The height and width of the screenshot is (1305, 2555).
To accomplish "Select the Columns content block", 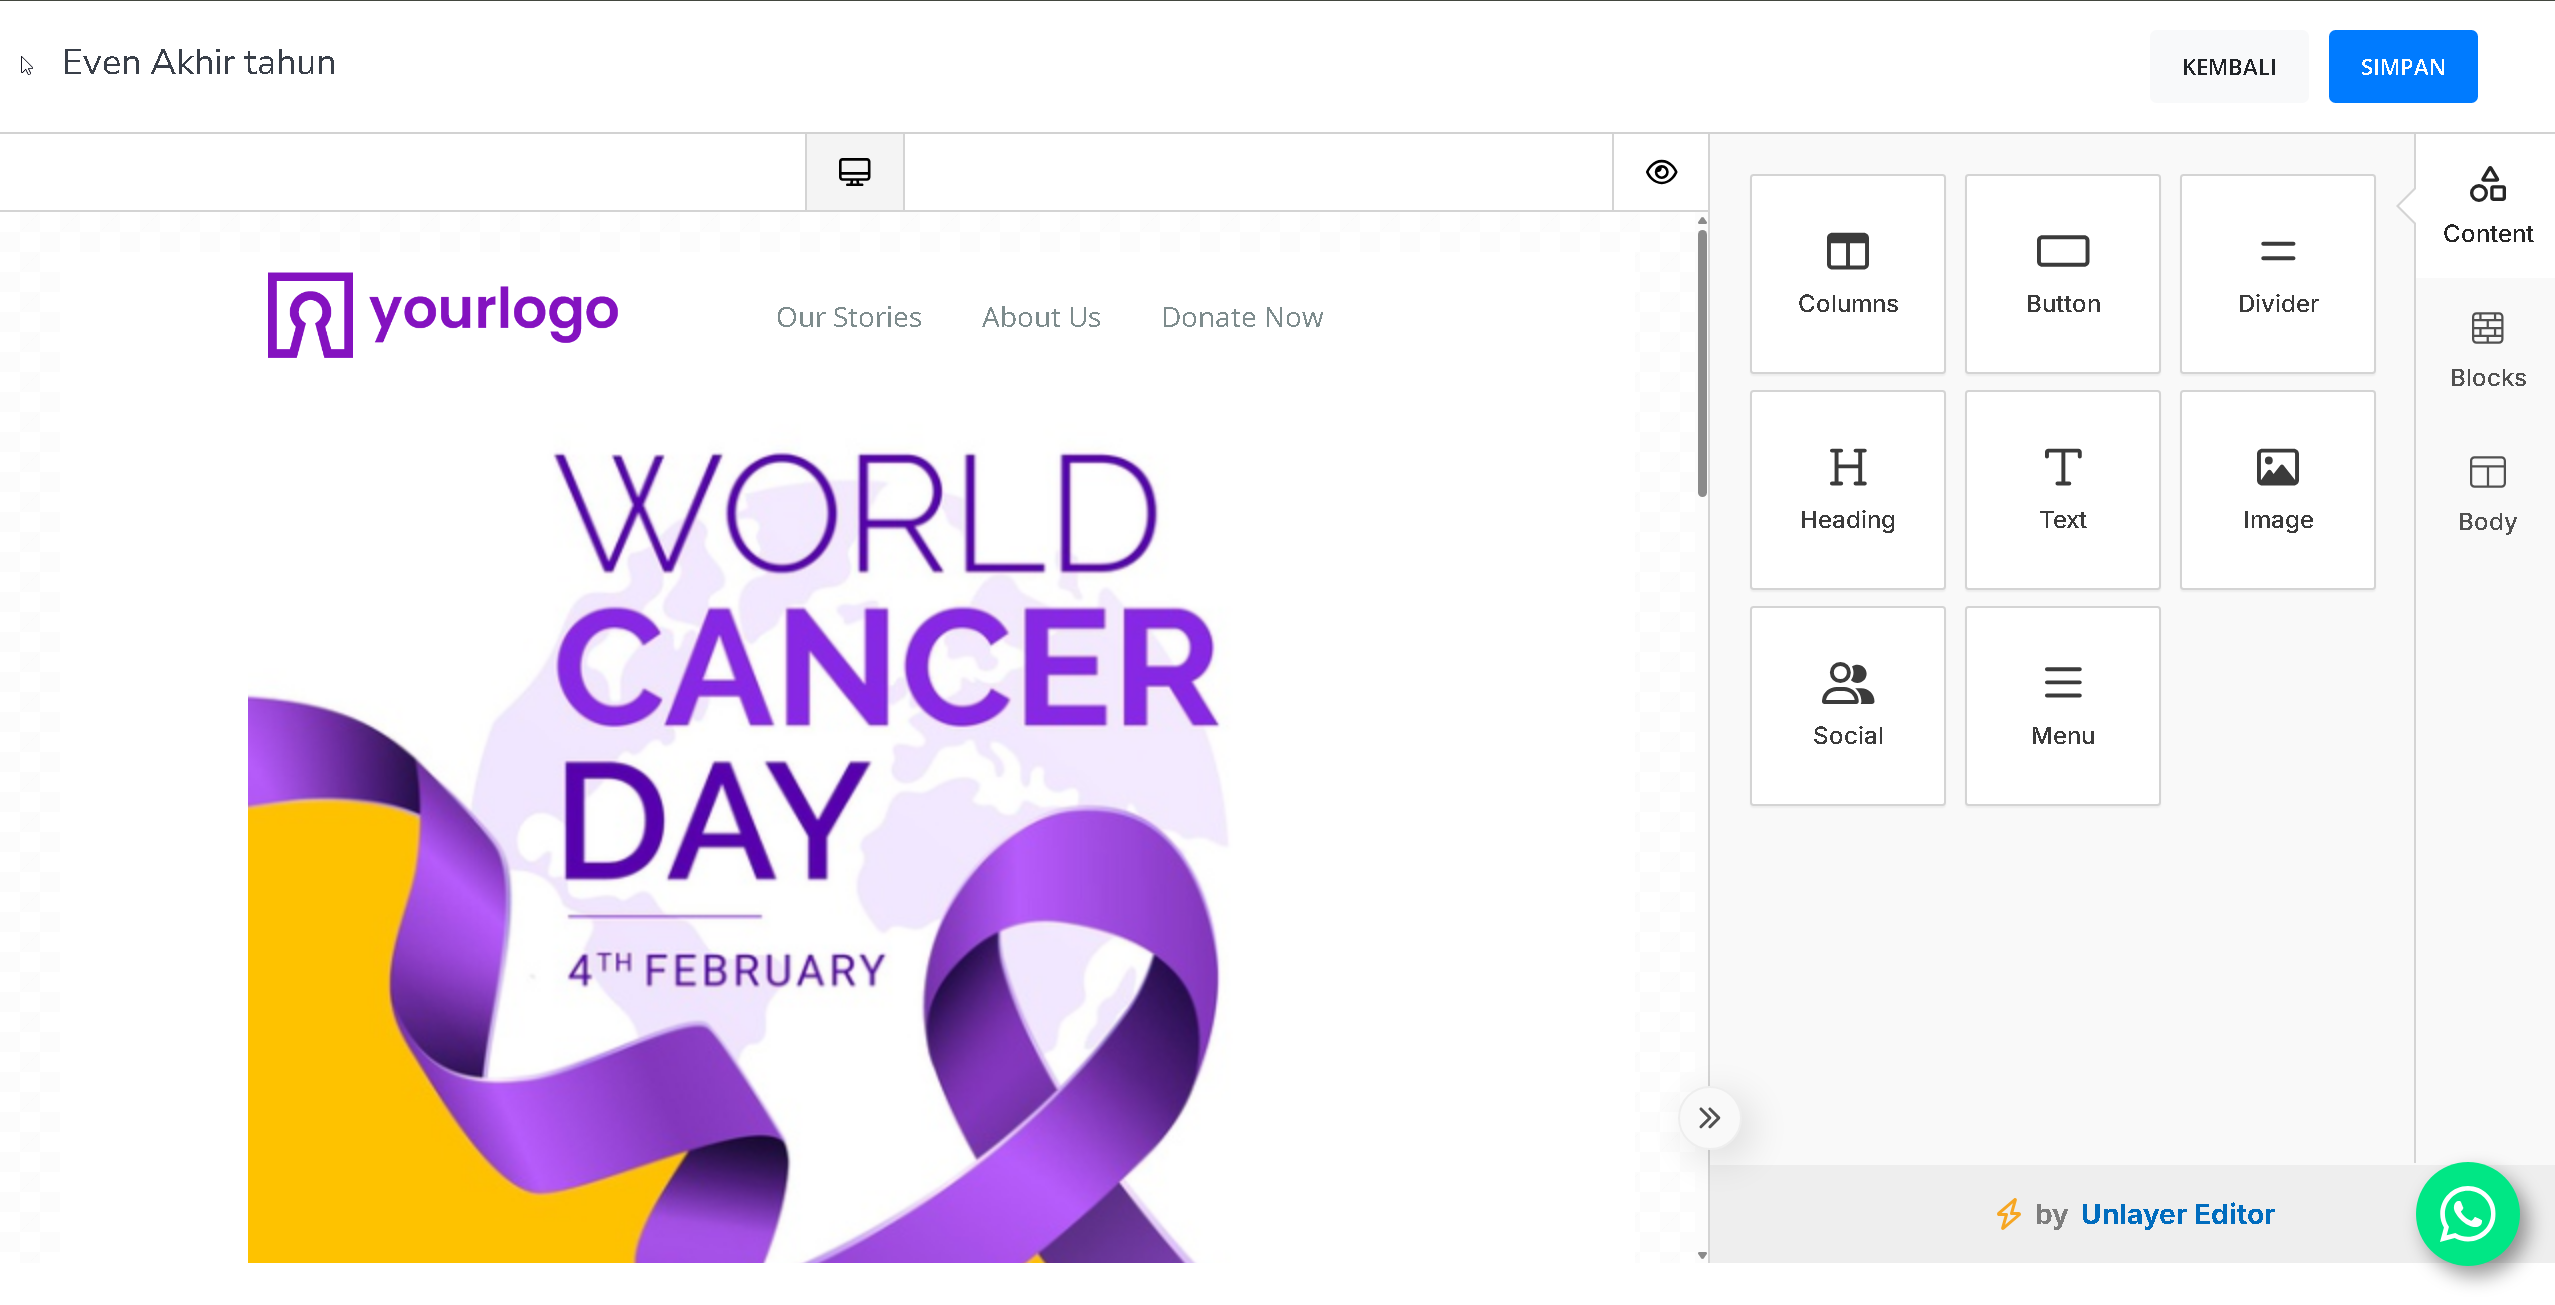I will coord(1847,273).
